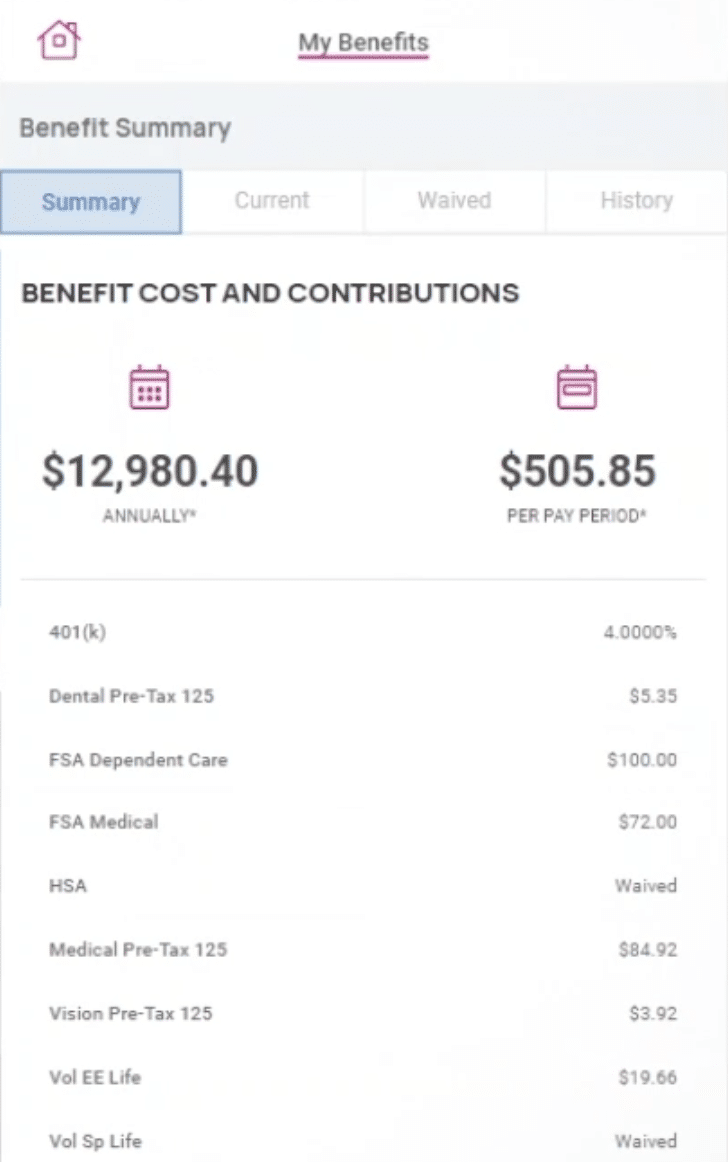Click the Benefit Summary header
The width and height of the screenshot is (728, 1162).
[124, 128]
